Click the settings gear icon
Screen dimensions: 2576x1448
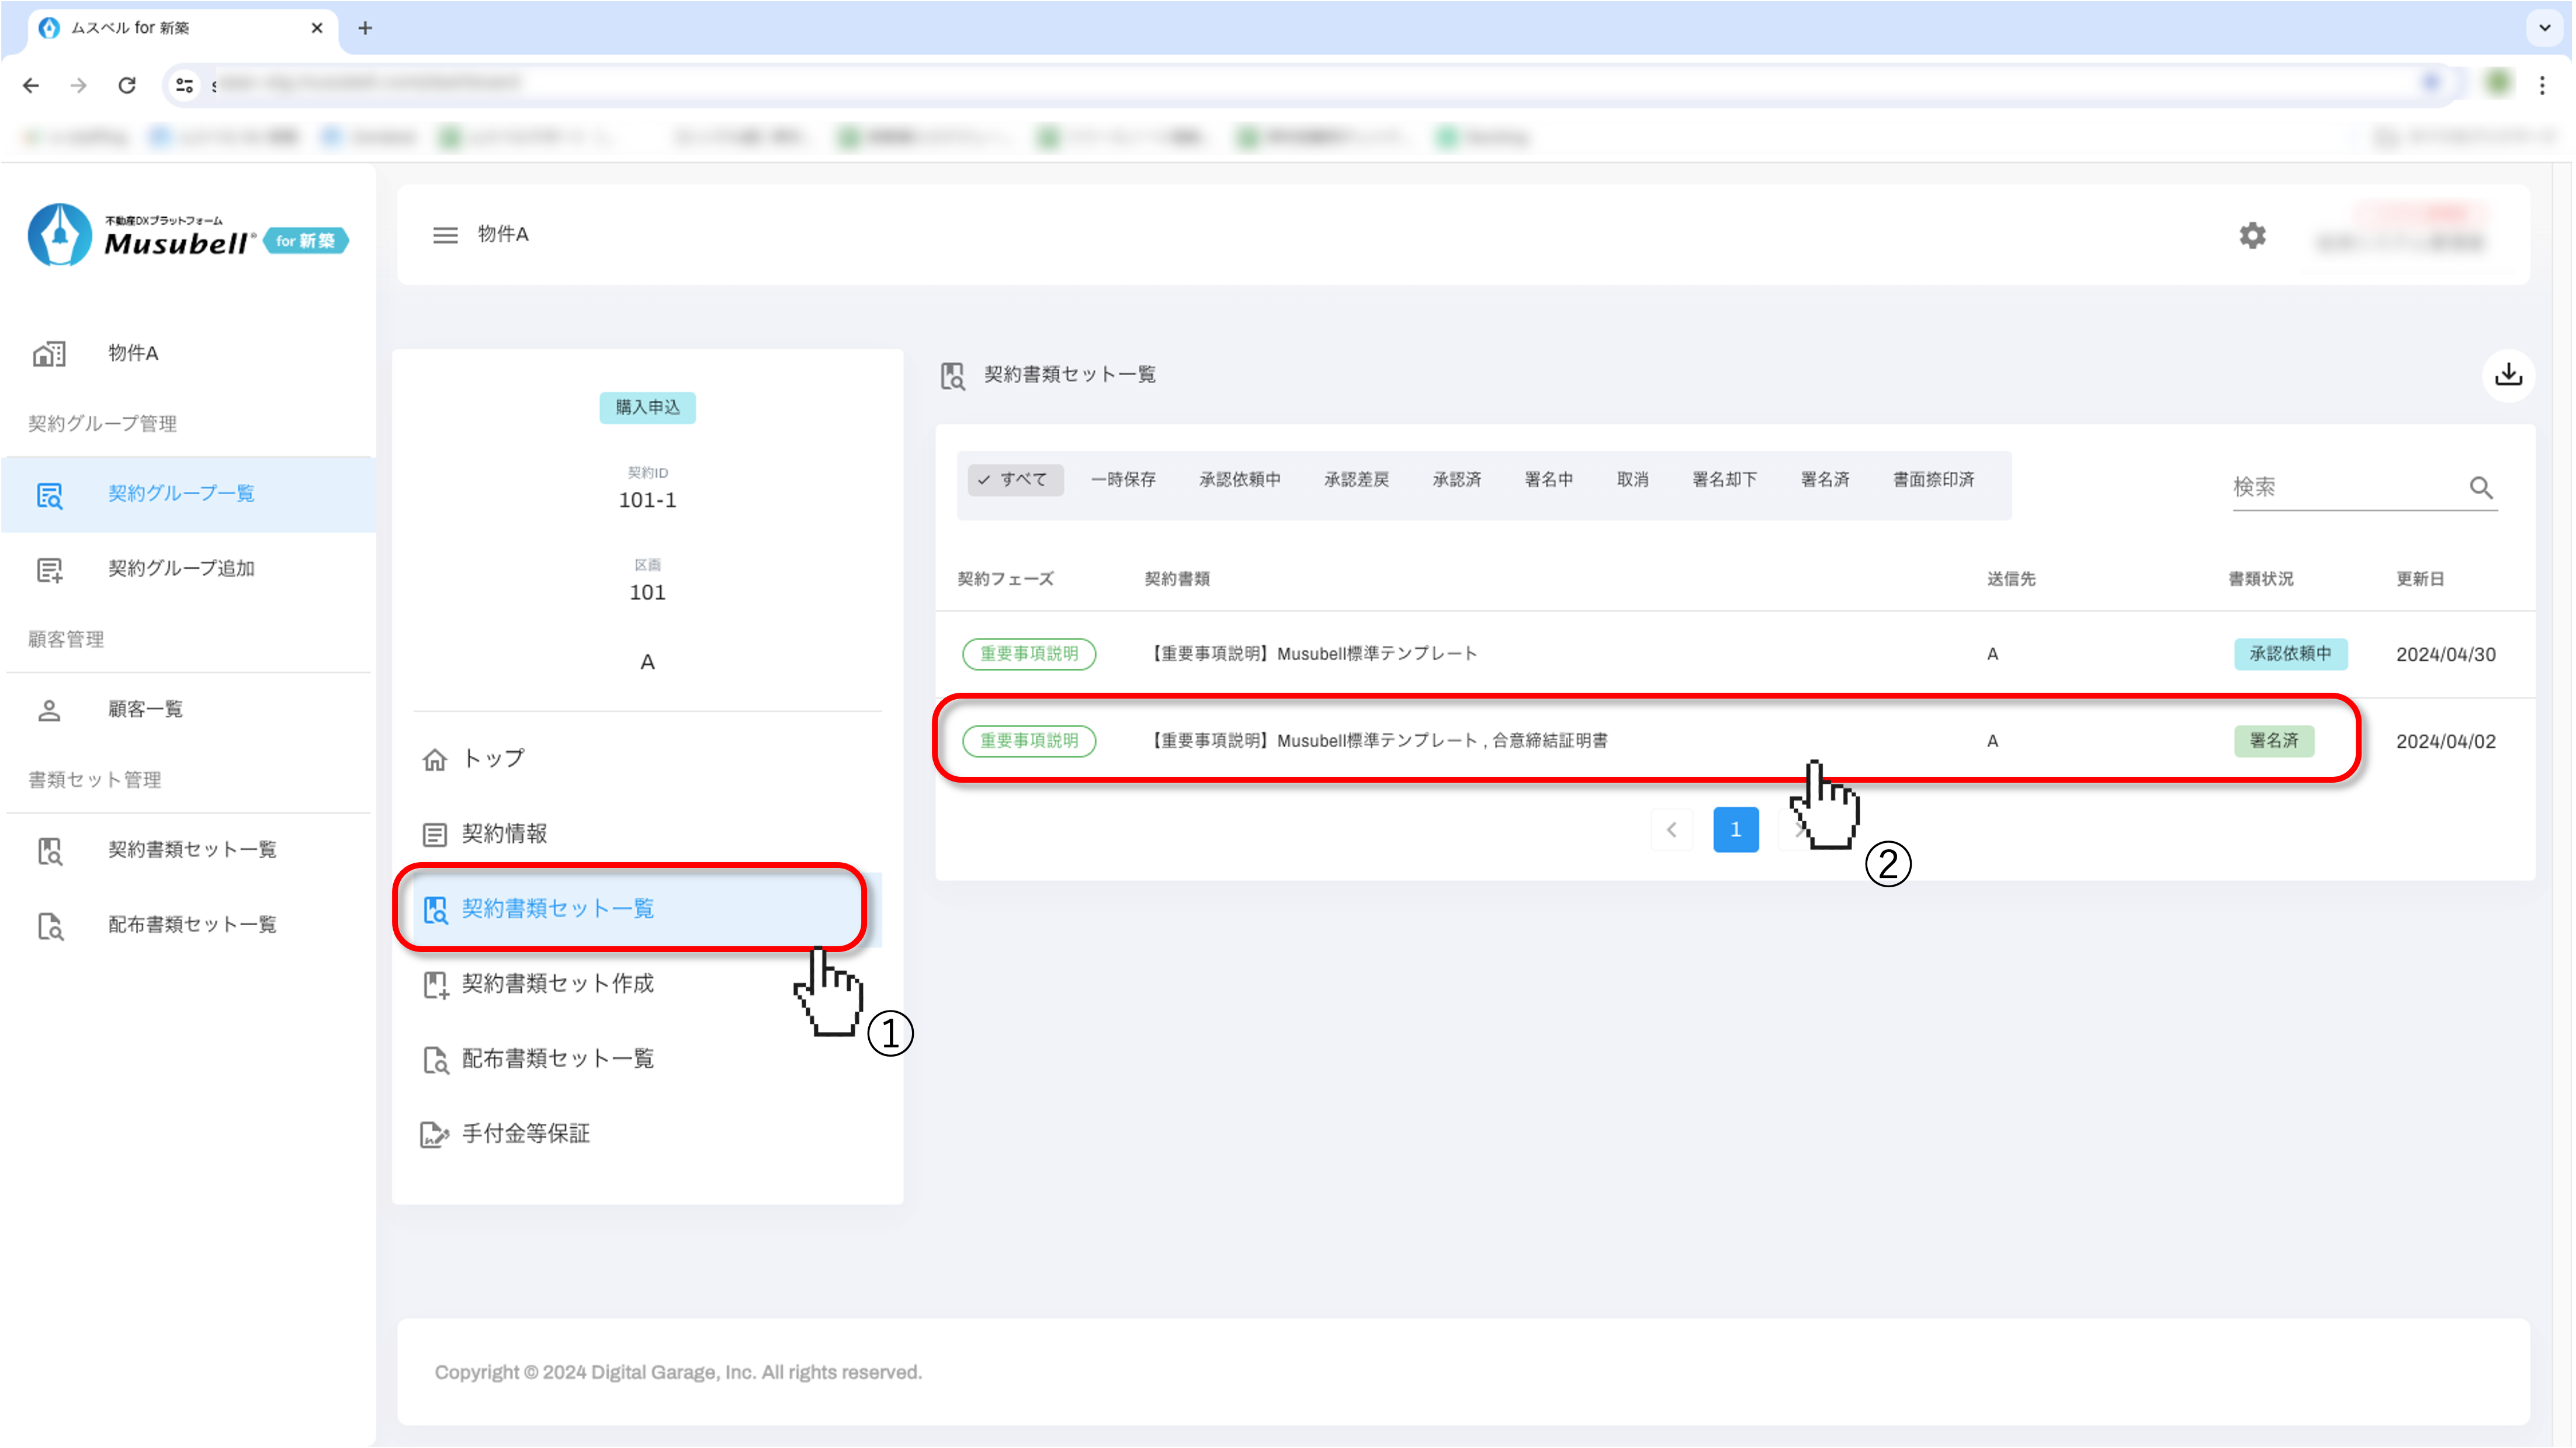(x=2252, y=236)
